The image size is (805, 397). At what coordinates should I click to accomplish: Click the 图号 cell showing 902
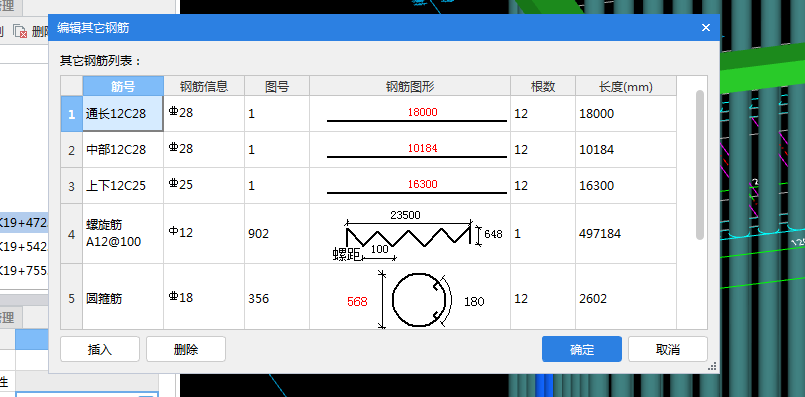[x=277, y=234]
